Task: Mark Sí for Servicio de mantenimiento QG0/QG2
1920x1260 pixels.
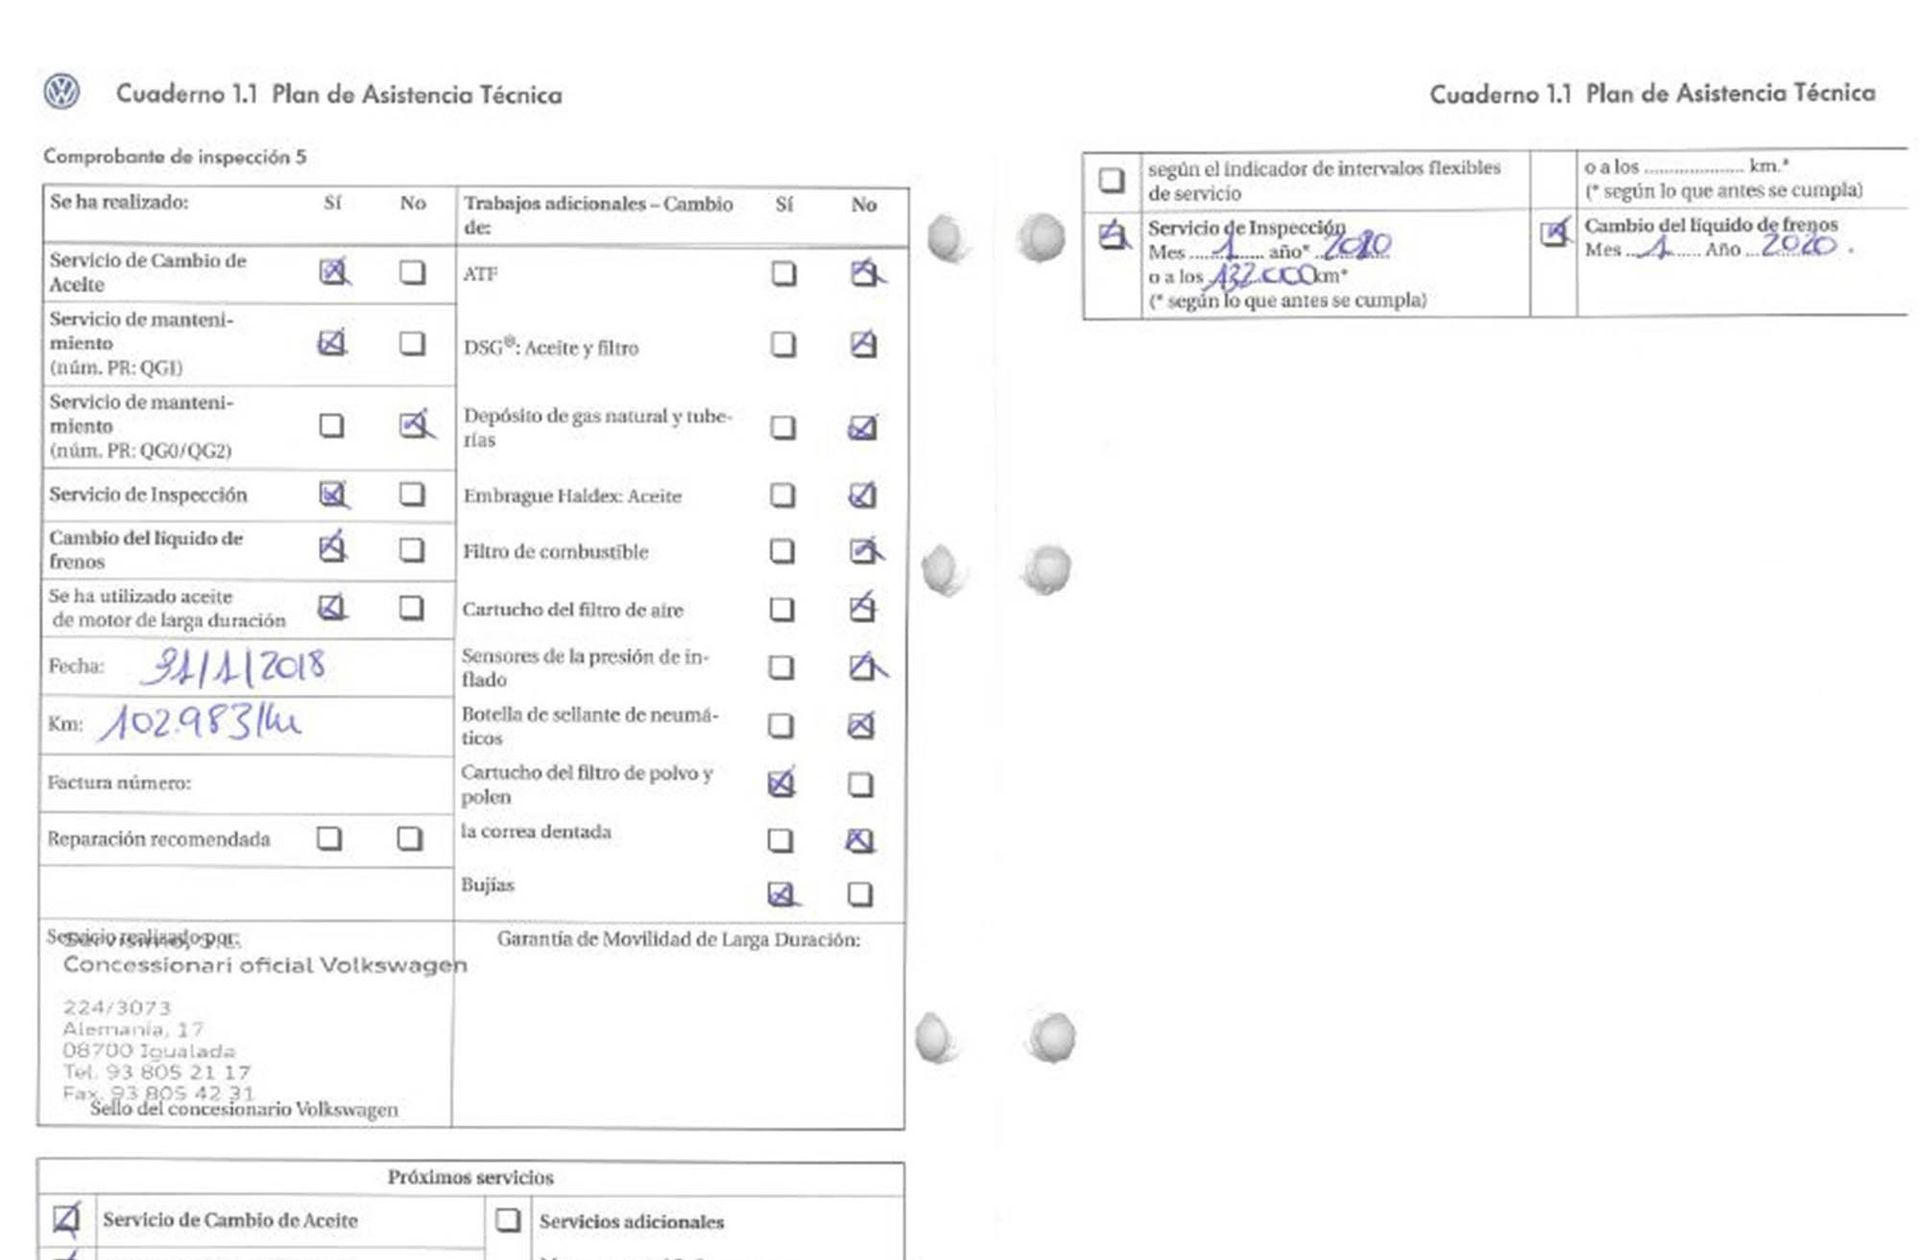Action: point(332,426)
